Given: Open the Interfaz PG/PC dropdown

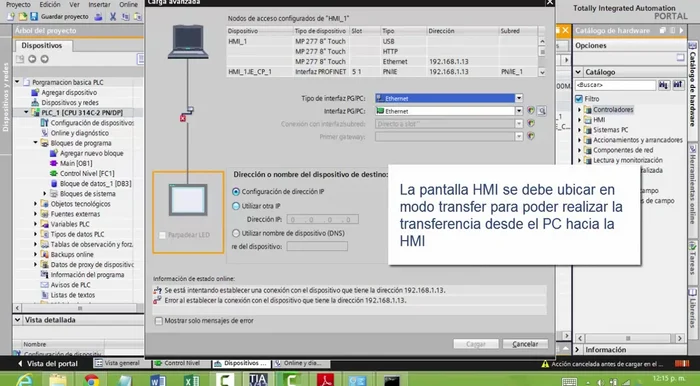Looking at the screenshot, I should tap(519, 111).
